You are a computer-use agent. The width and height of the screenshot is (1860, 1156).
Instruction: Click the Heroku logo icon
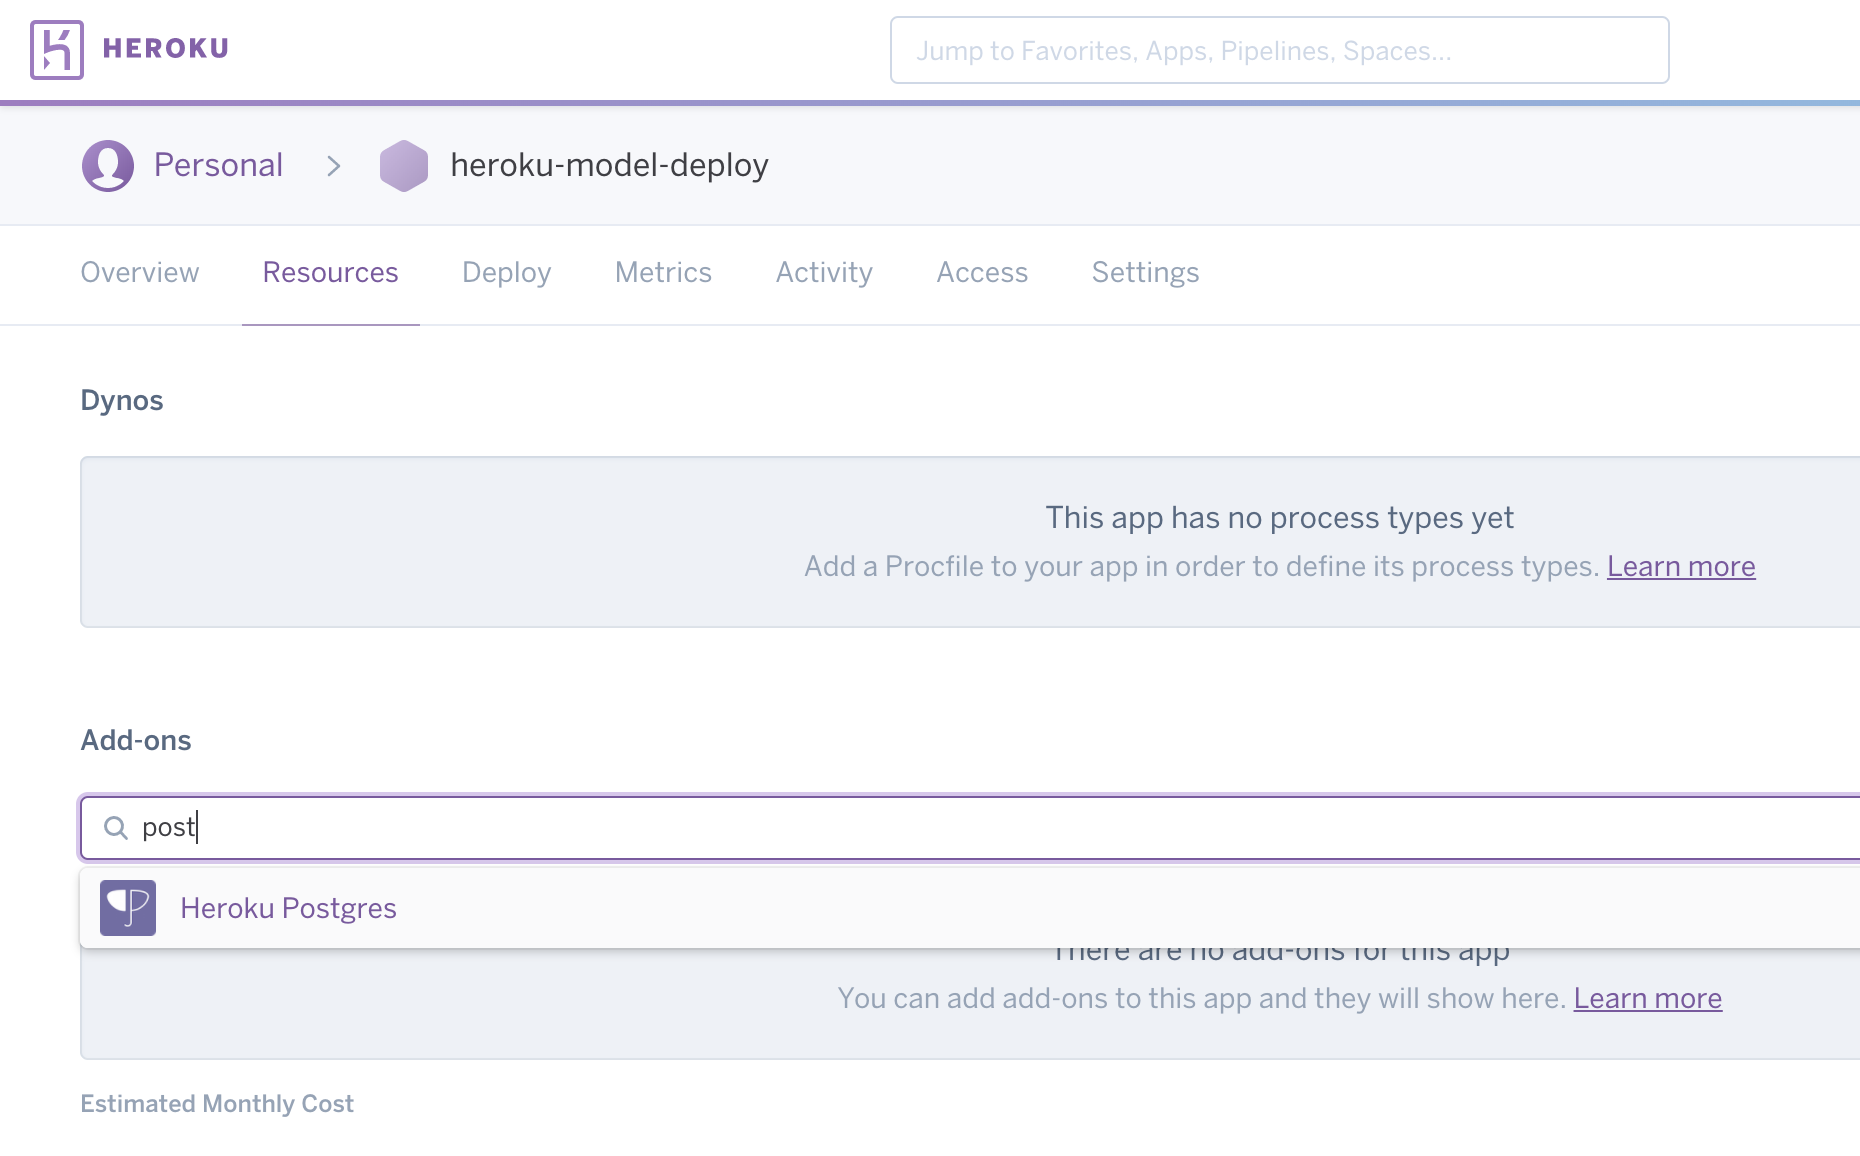[x=57, y=50]
